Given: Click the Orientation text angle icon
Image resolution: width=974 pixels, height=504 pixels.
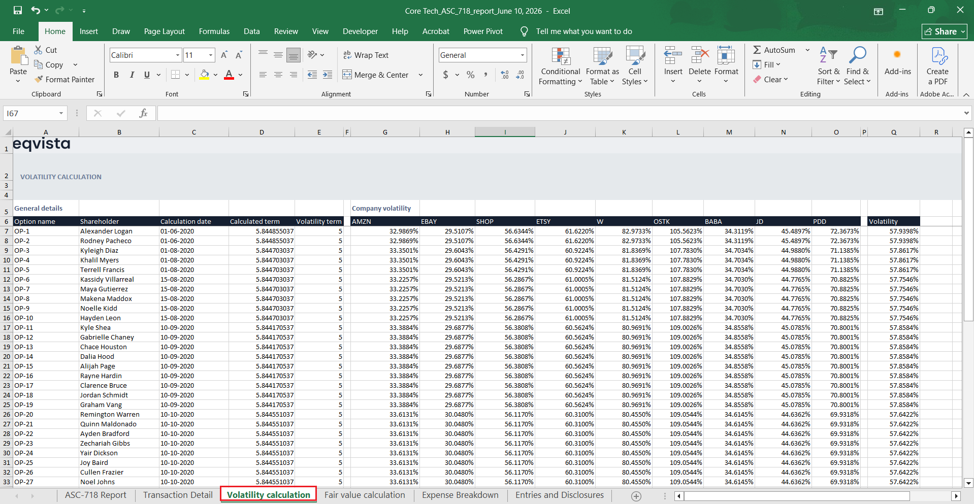Looking at the screenshot, I should coord(312,55).
